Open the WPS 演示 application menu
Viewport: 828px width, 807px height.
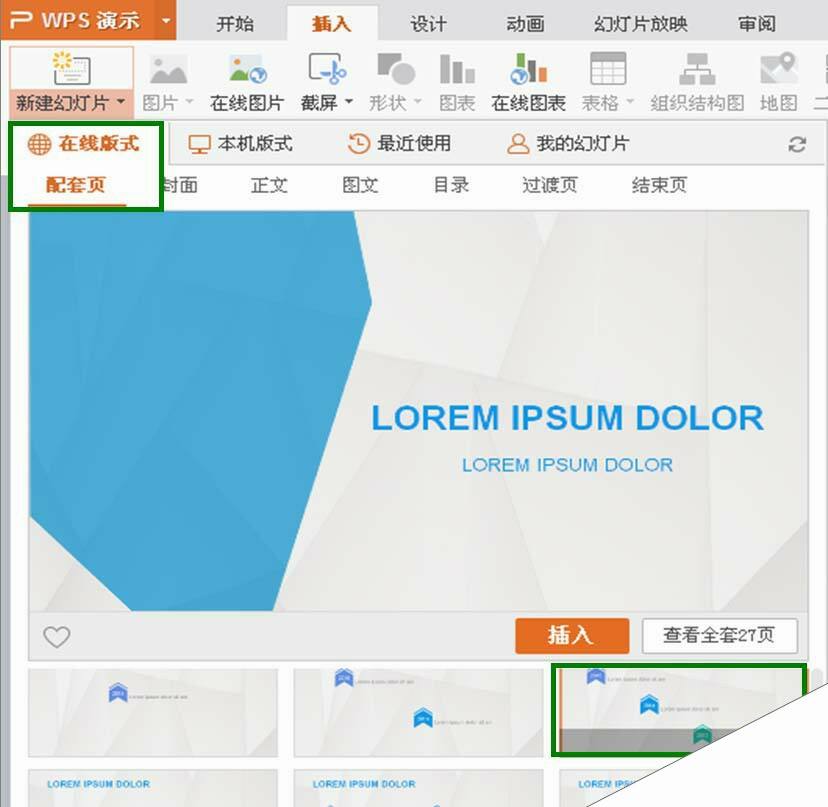(77, 21)
